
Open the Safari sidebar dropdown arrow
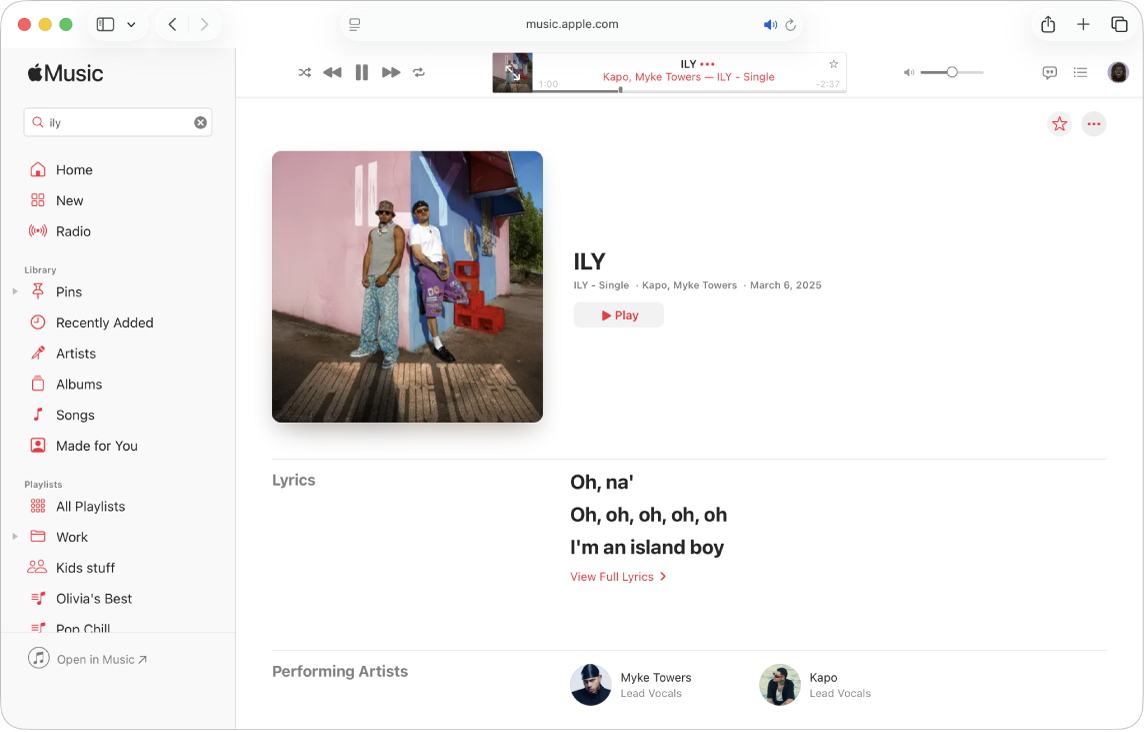click(x=131, y=25)
